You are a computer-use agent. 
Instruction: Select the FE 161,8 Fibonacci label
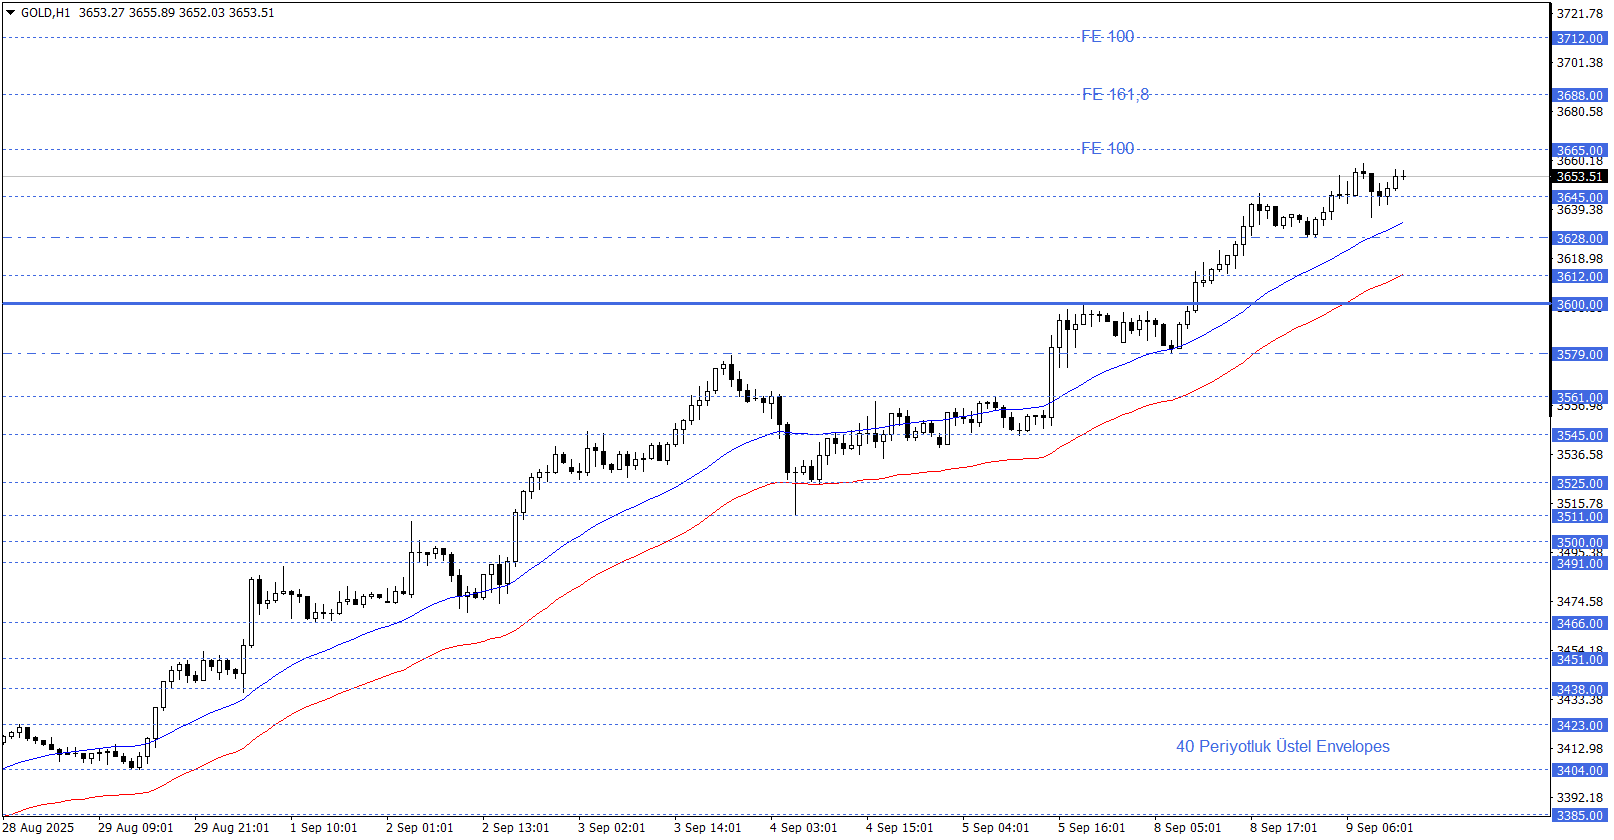pos(1116,94)
